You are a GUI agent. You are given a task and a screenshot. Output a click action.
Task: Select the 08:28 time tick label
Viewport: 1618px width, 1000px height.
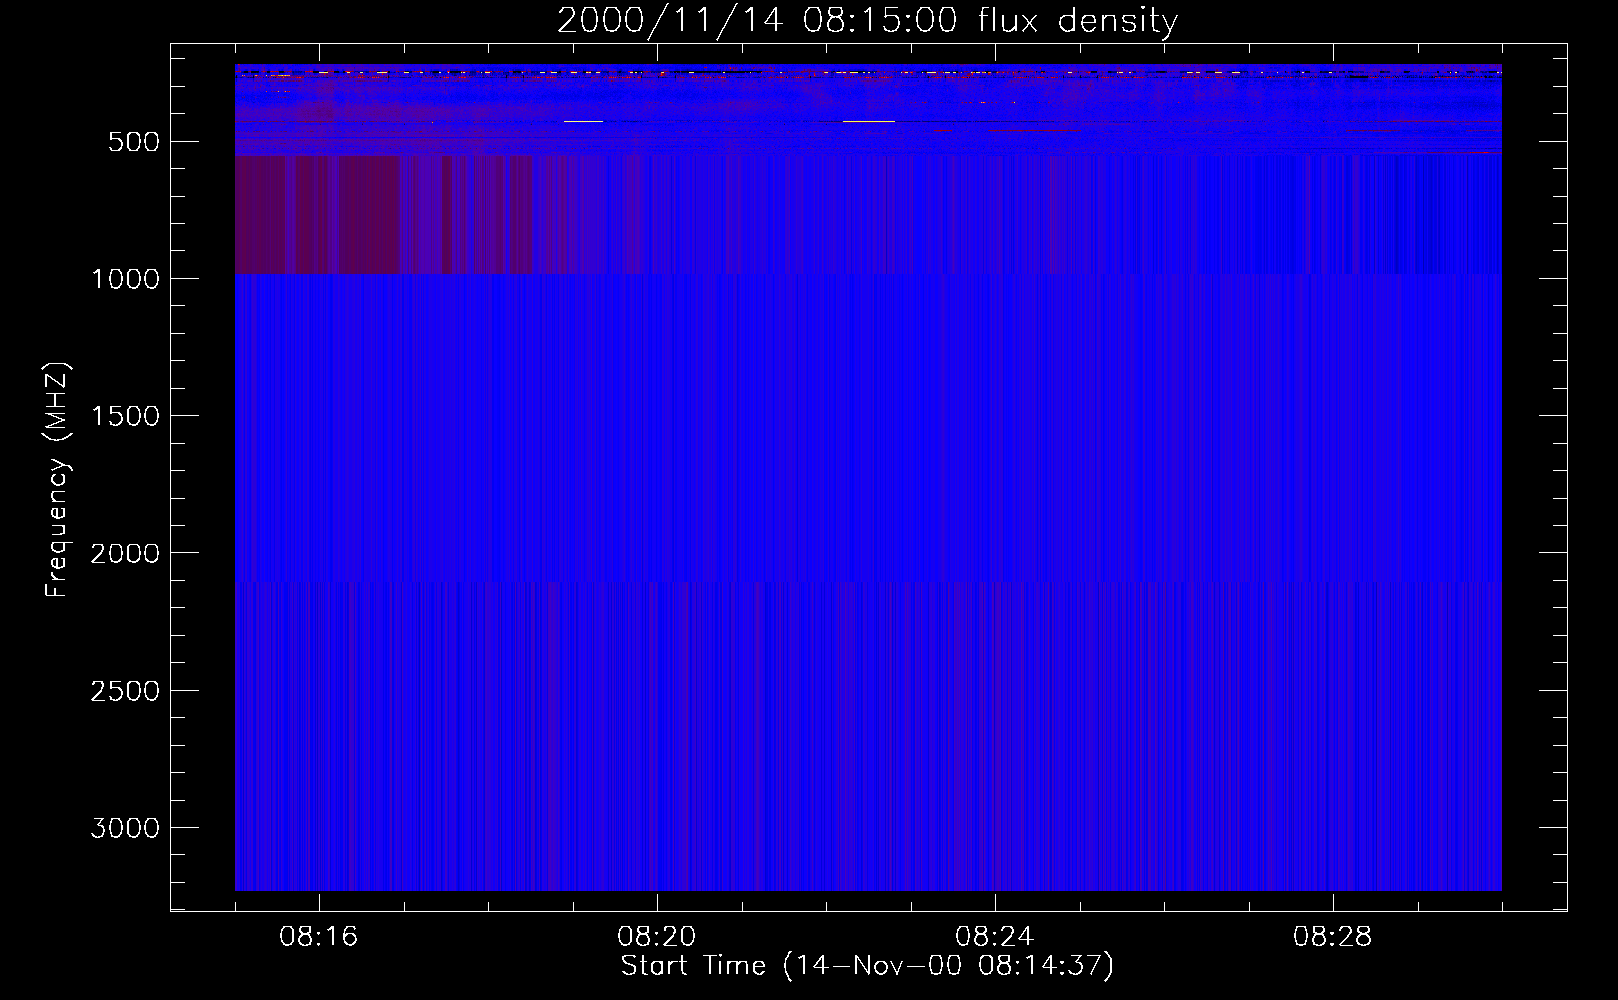pyautogui.click(x=1333, y=937)
